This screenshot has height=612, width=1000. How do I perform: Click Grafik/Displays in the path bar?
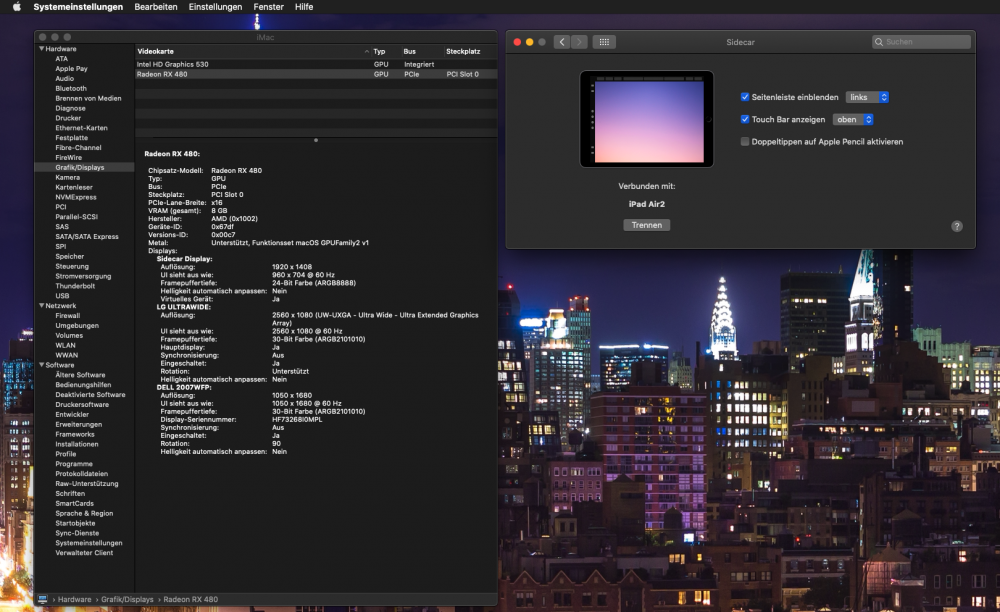pyautogui.click(x=127, y=599)
